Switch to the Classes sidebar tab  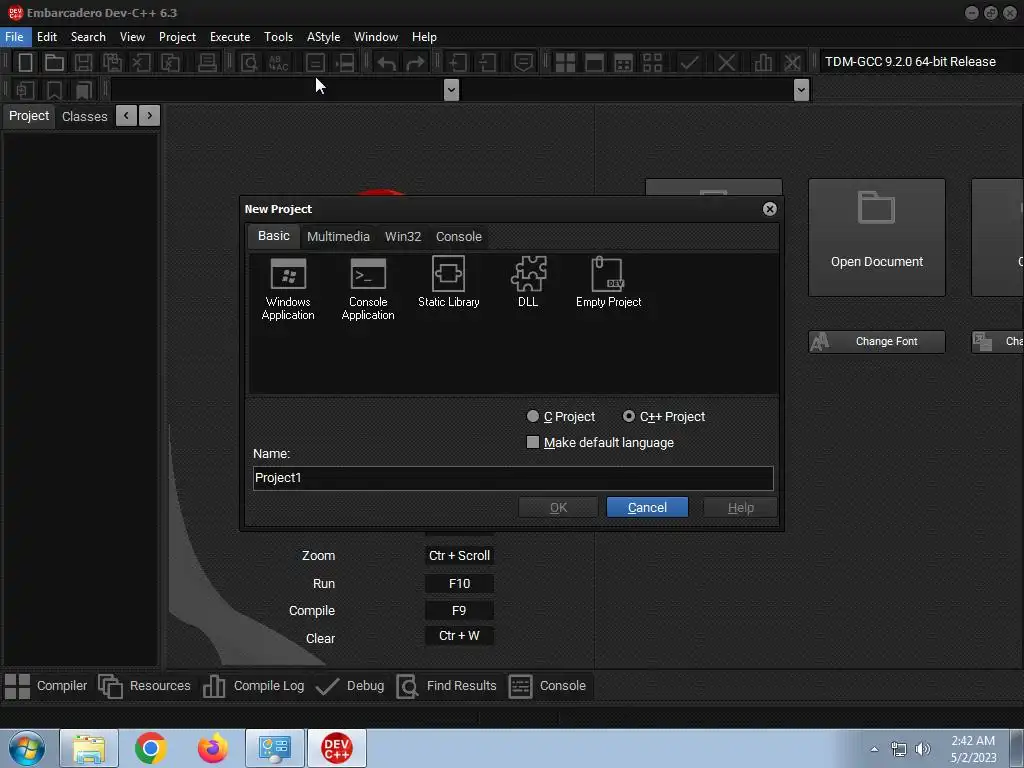(x=85, y=116)
